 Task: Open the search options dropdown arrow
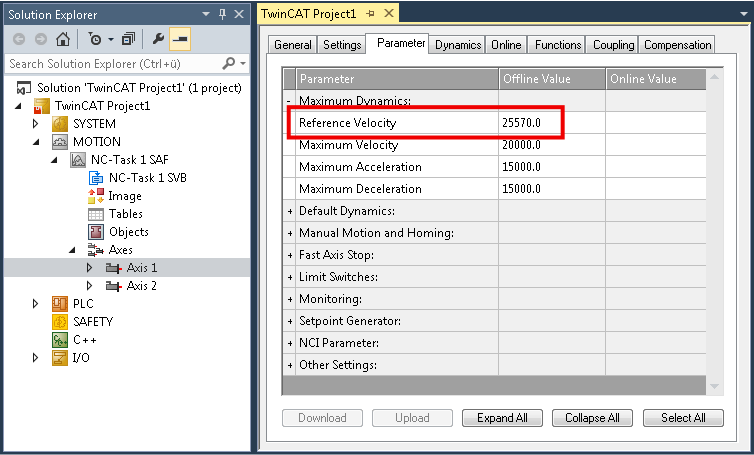[x=243, y=63]
